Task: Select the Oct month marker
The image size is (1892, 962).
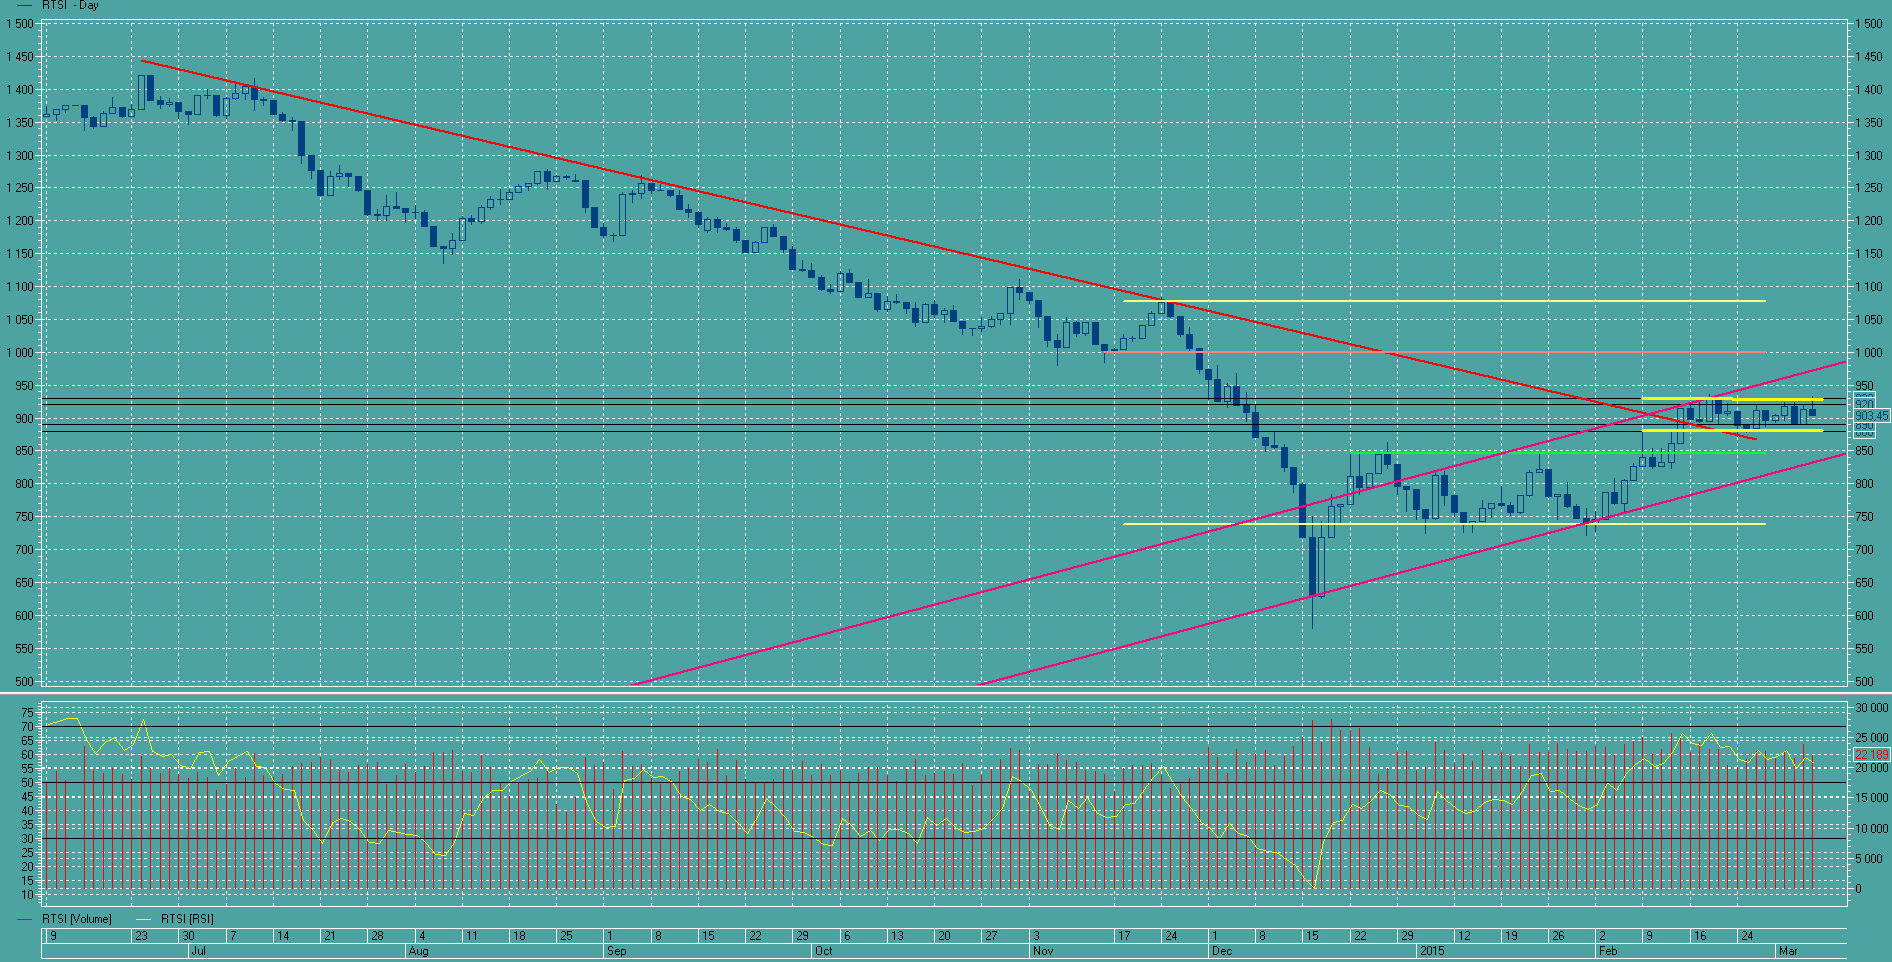Action: tap(823, 951)
